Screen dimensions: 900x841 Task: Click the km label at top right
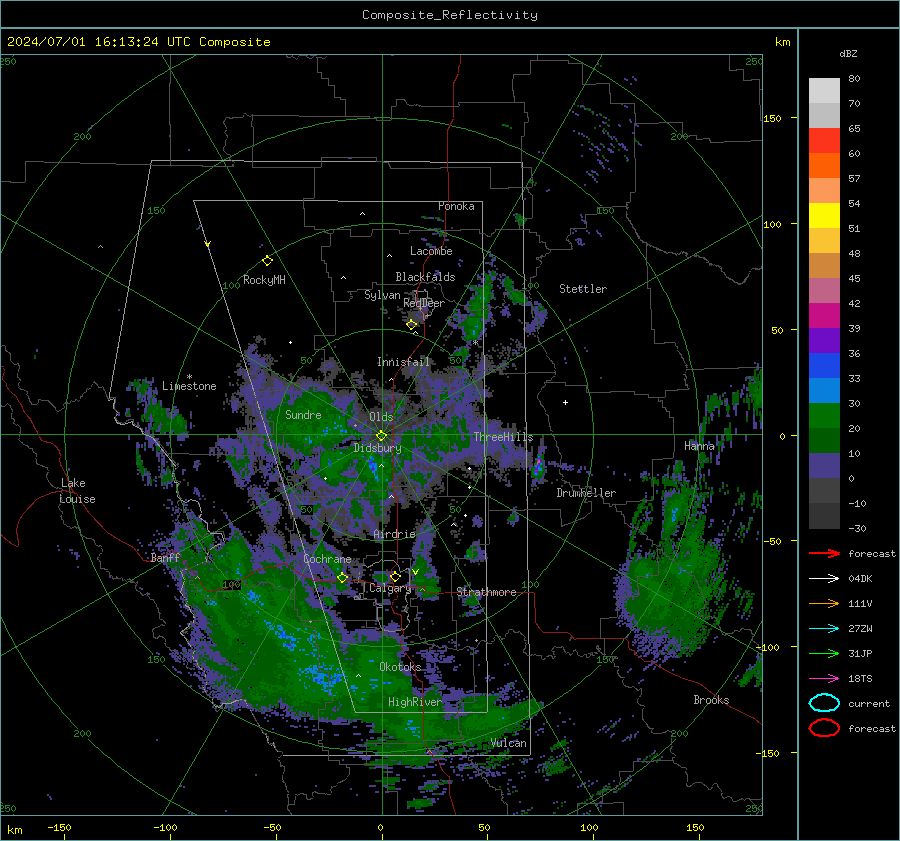click(x=782, y=42)
